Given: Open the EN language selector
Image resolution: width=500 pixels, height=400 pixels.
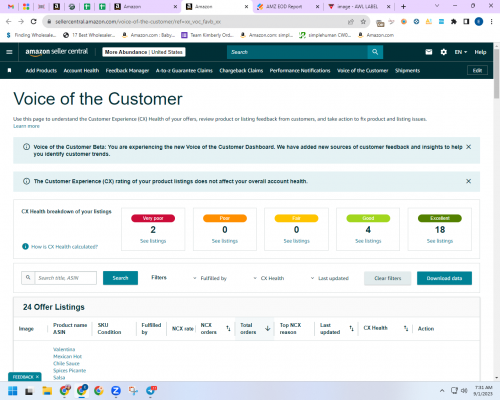Looking at the screenshot, I should point(461,52).
